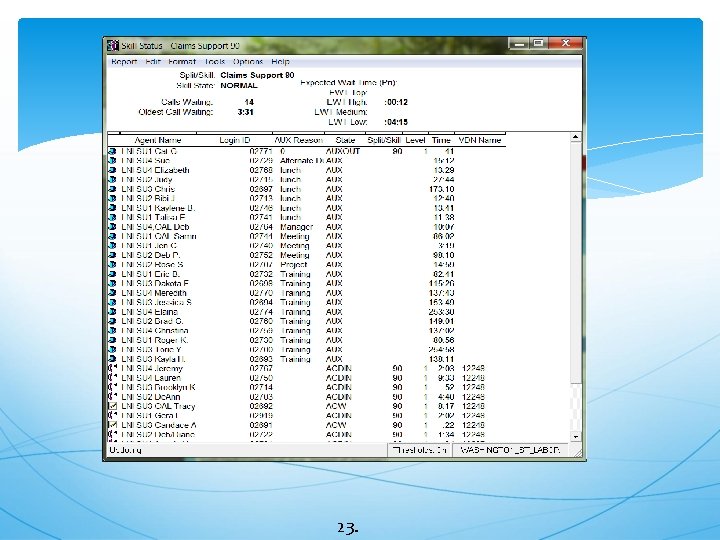Open the Edit menu
The height and width of the screenshot is (540, 720).
[152, 62]
